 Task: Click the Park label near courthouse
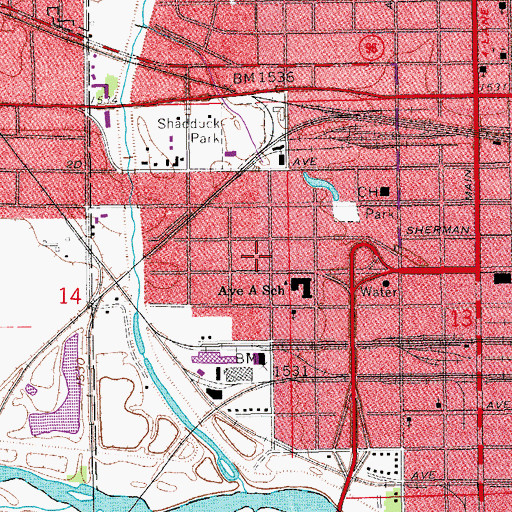click(x=380, y=213)
